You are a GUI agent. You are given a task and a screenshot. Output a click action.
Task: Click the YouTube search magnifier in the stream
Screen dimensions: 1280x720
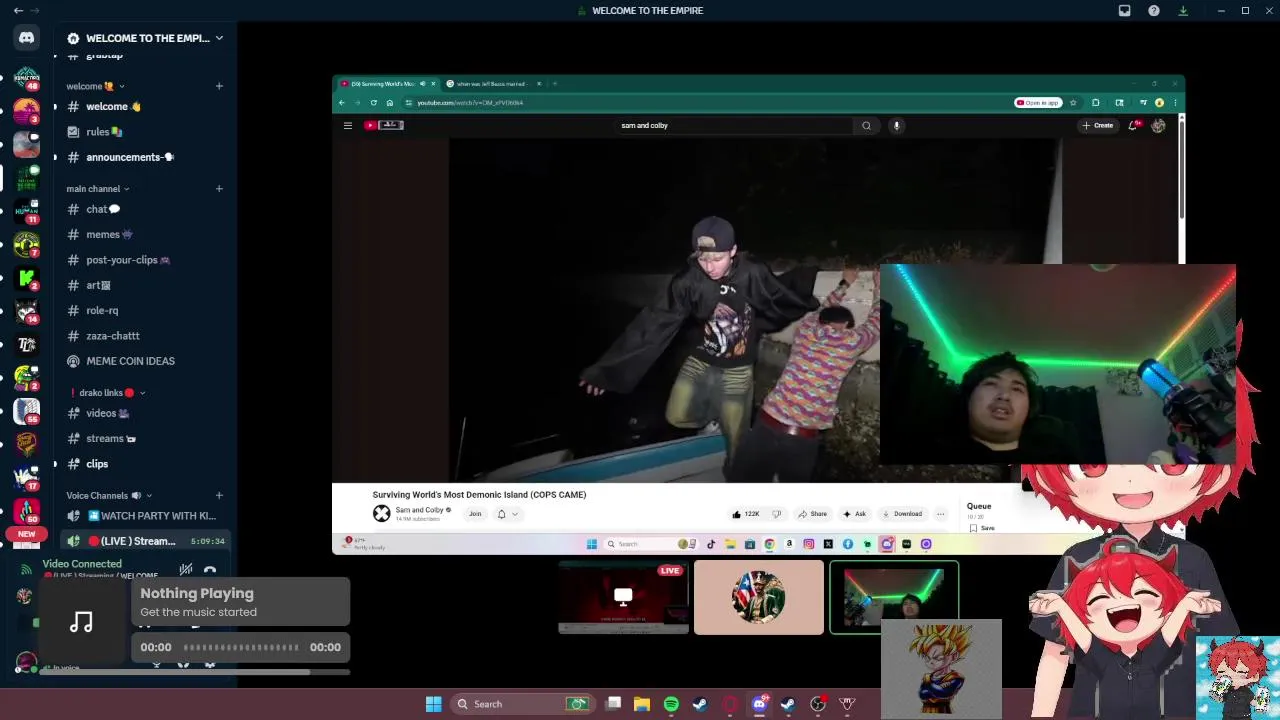coord(866,126)
